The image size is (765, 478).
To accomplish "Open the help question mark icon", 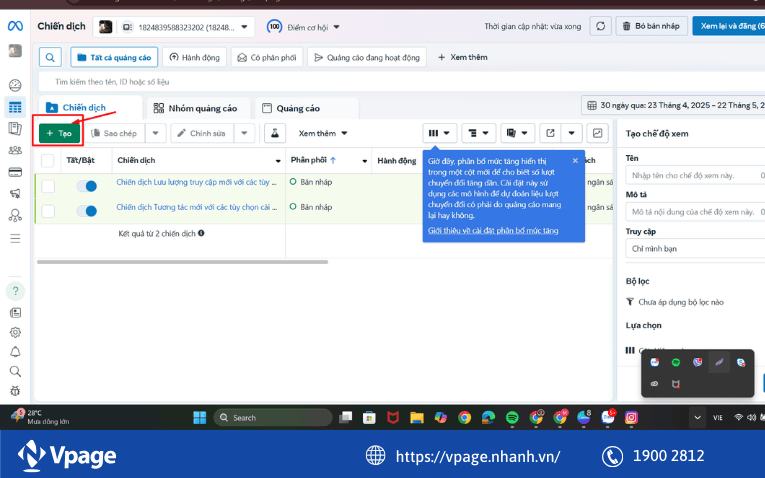I will 15,291.
